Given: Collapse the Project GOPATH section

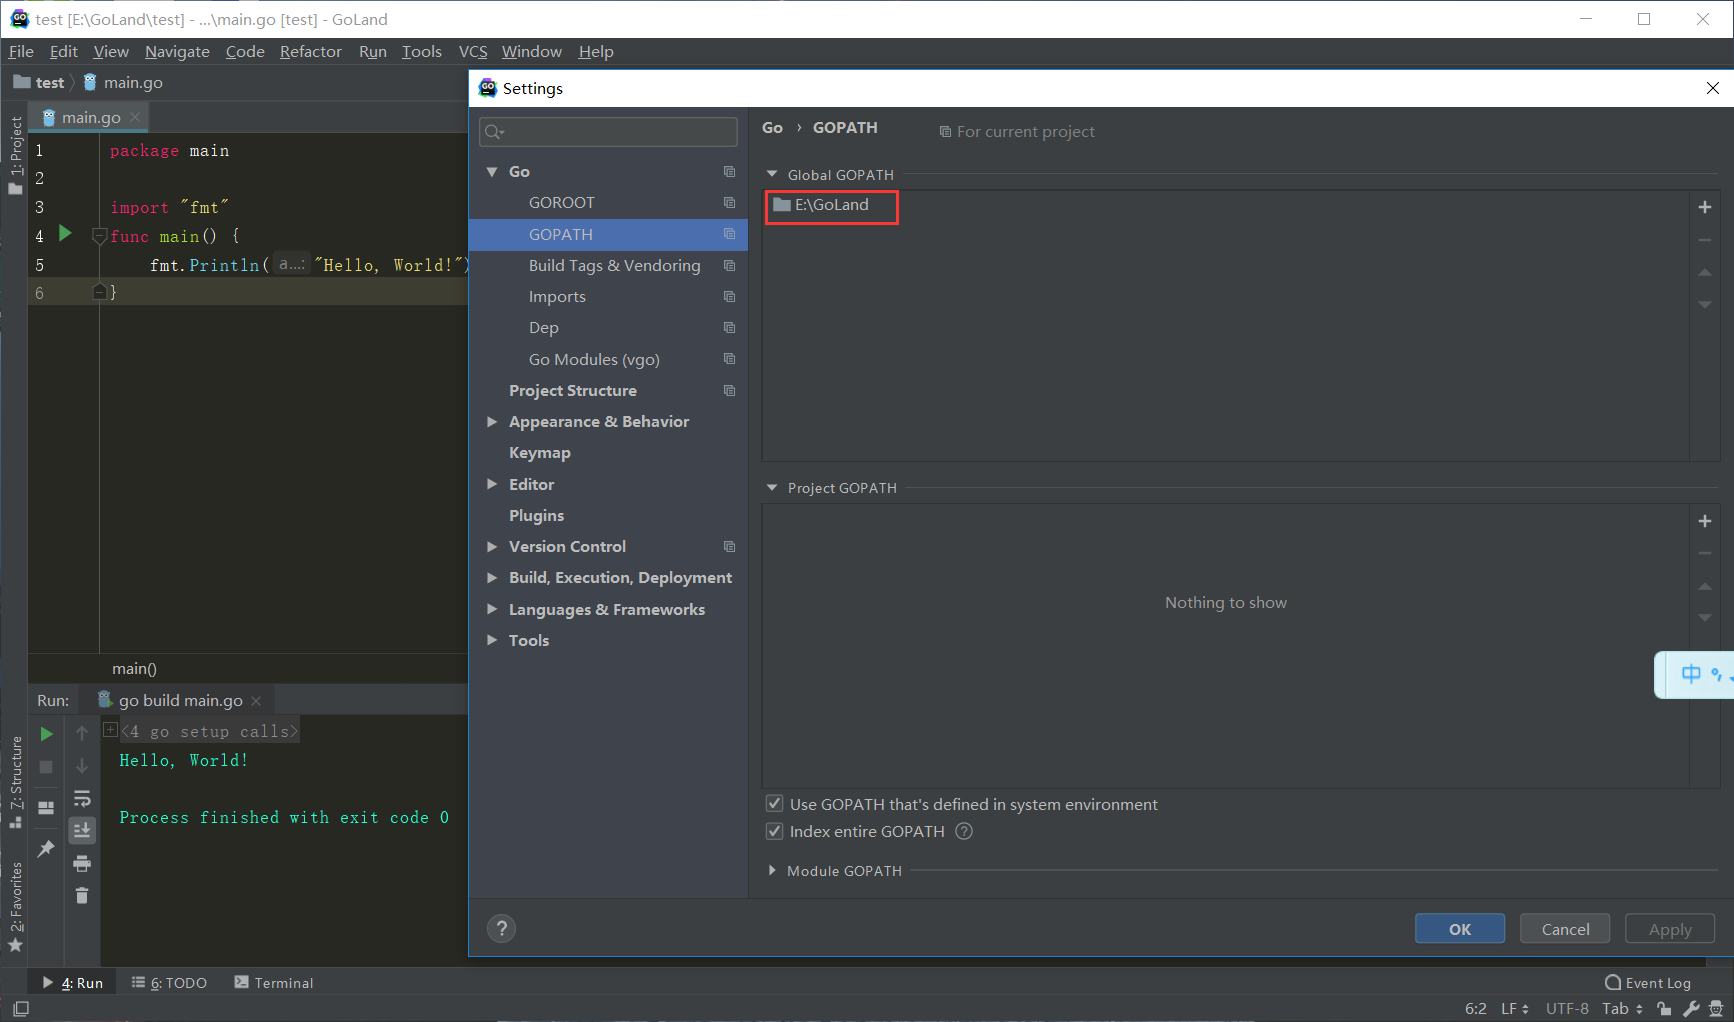Looking at the screenshot, I should 772,488.
